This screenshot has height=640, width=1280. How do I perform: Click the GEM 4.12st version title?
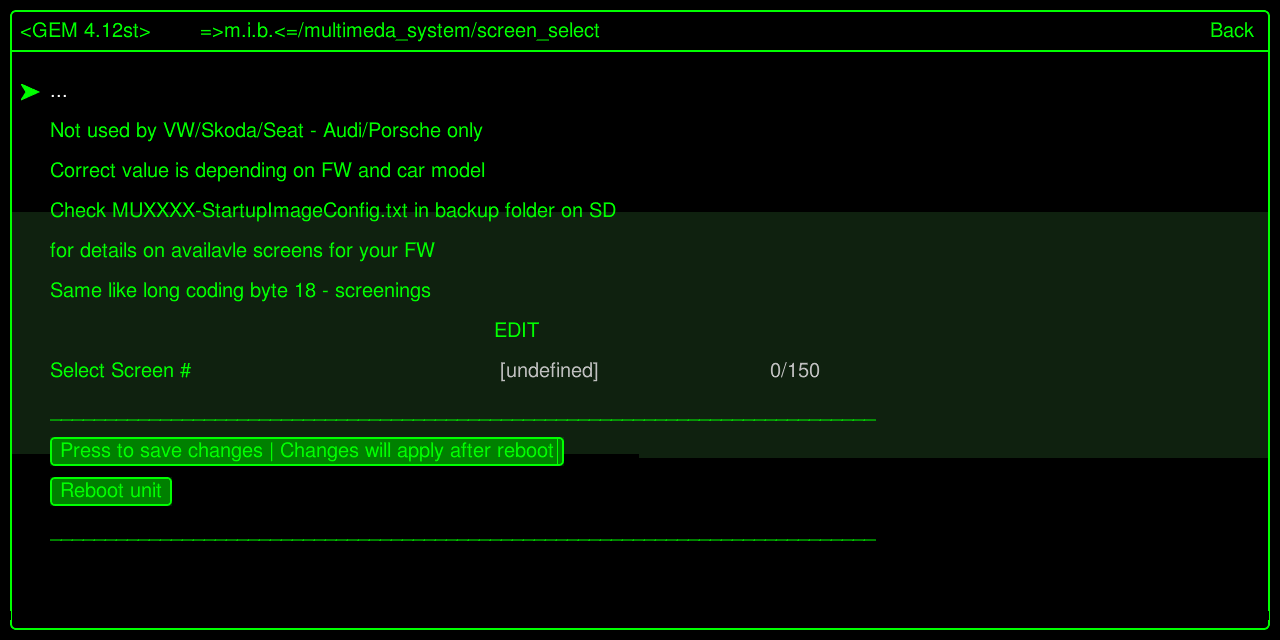pyautogui.click(x=85, y=31)
